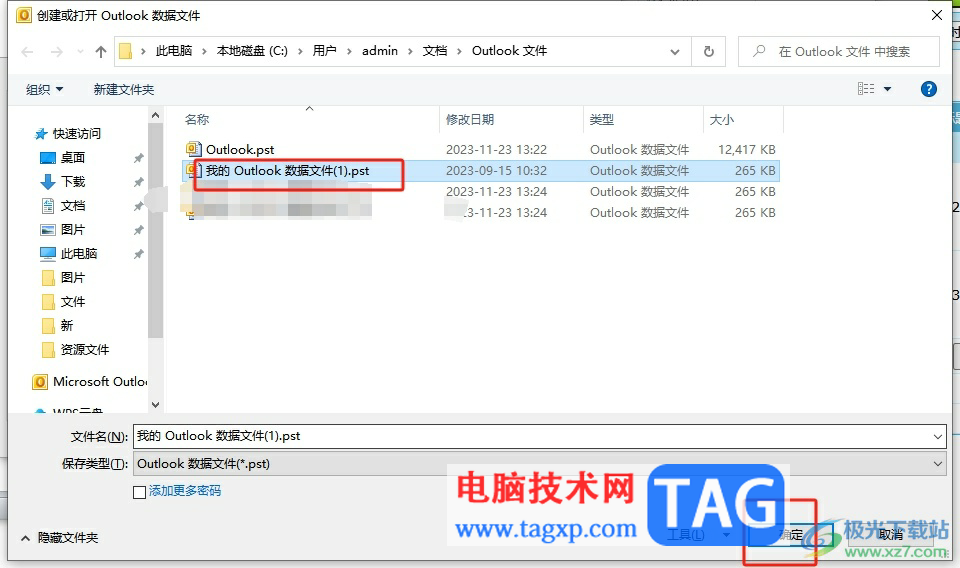
Task: Click the search box for Outlook 文件
Action: tap(838, 52)
